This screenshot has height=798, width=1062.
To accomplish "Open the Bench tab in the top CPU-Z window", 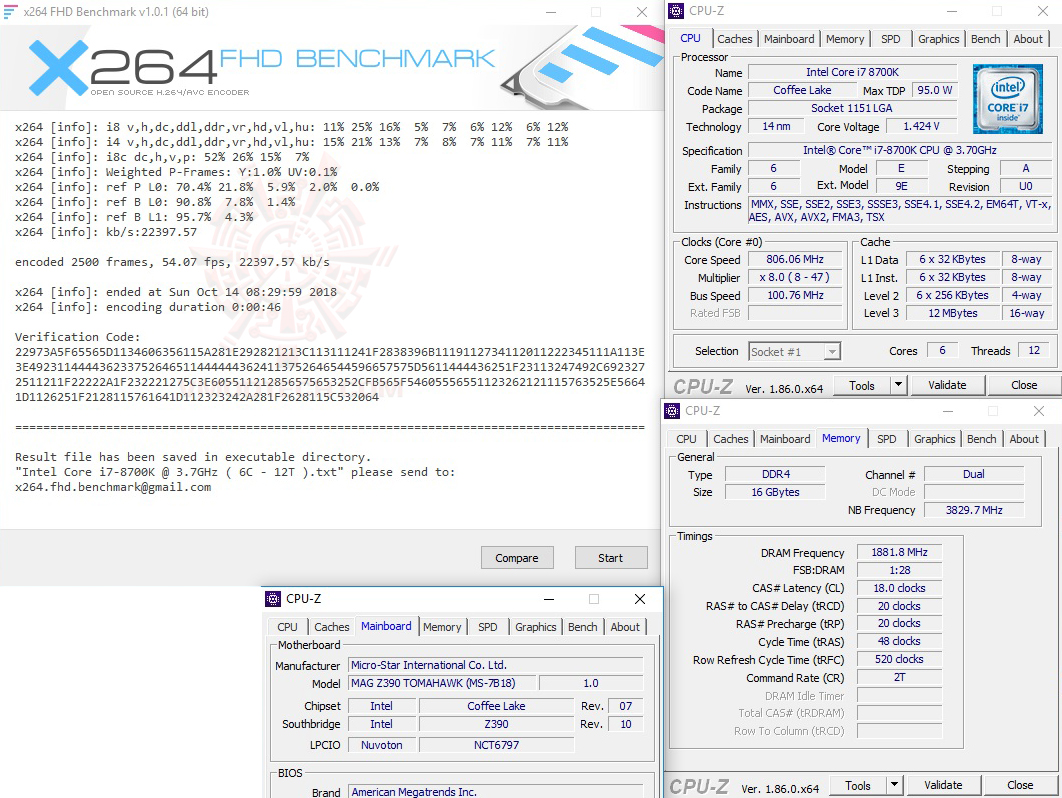I will [985, 38].
